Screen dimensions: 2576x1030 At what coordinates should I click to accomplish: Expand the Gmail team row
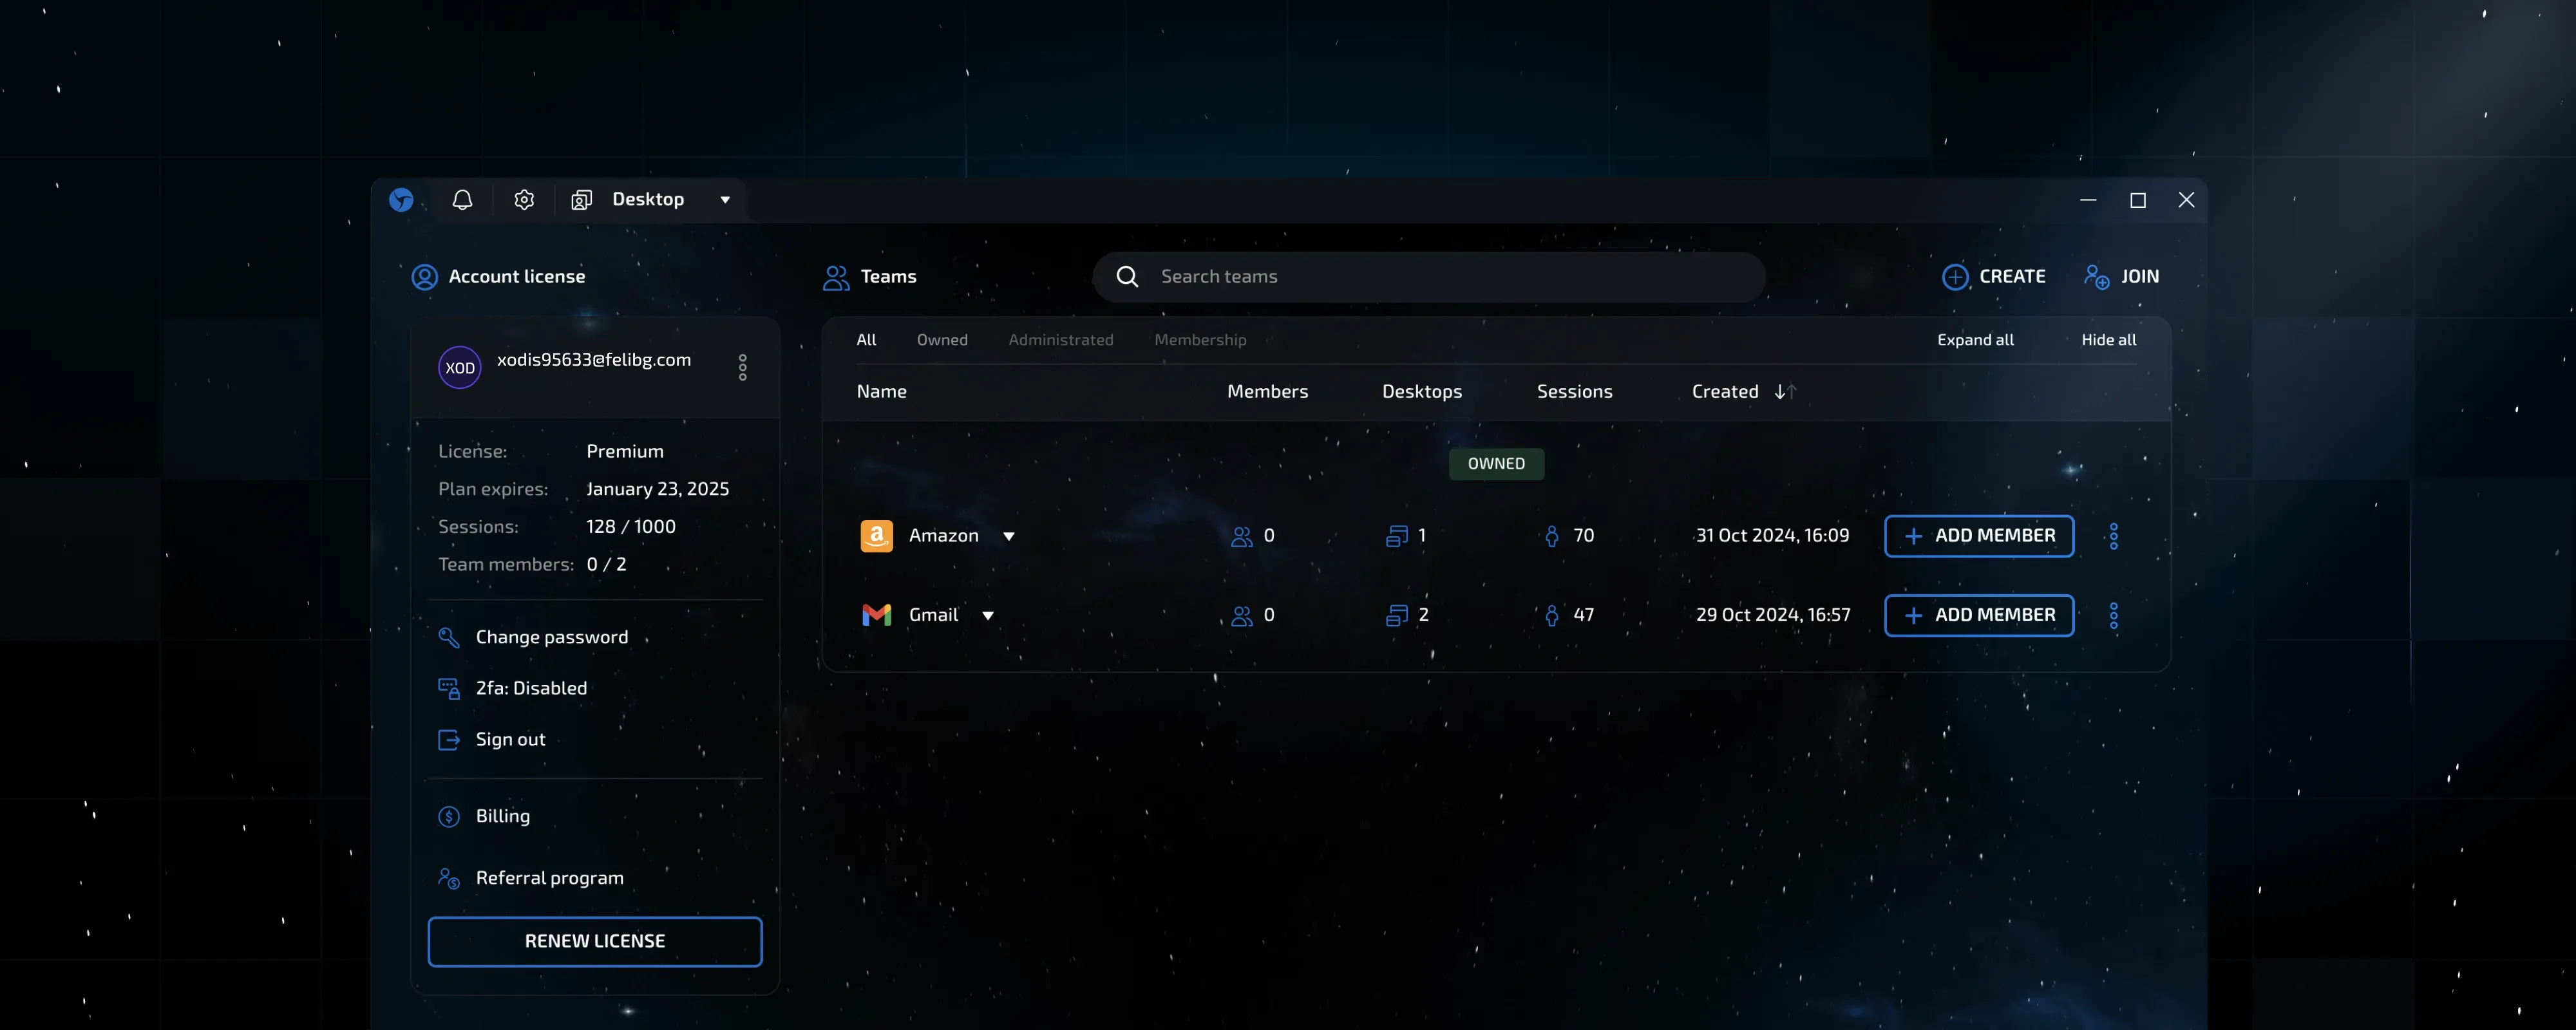(x=987, y=615)
